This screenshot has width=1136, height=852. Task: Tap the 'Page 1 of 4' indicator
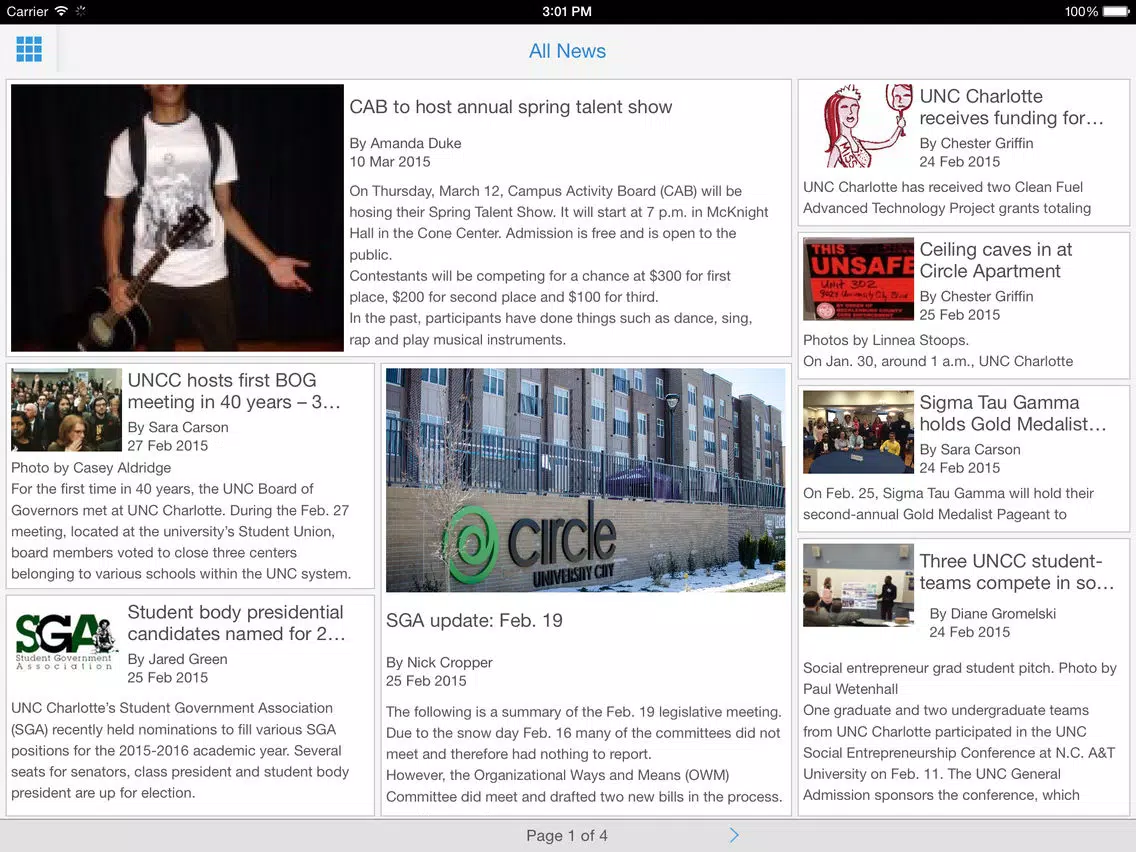[567, 835]
